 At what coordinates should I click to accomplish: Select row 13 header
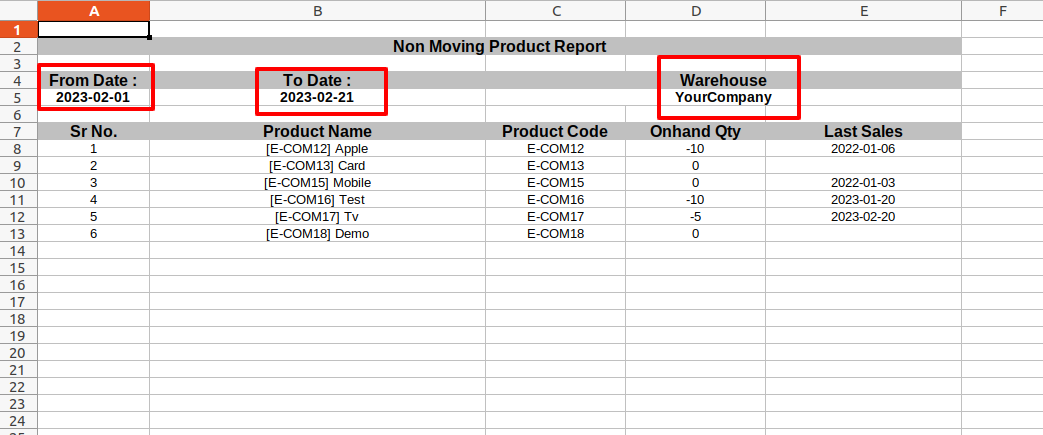(19, 233)
